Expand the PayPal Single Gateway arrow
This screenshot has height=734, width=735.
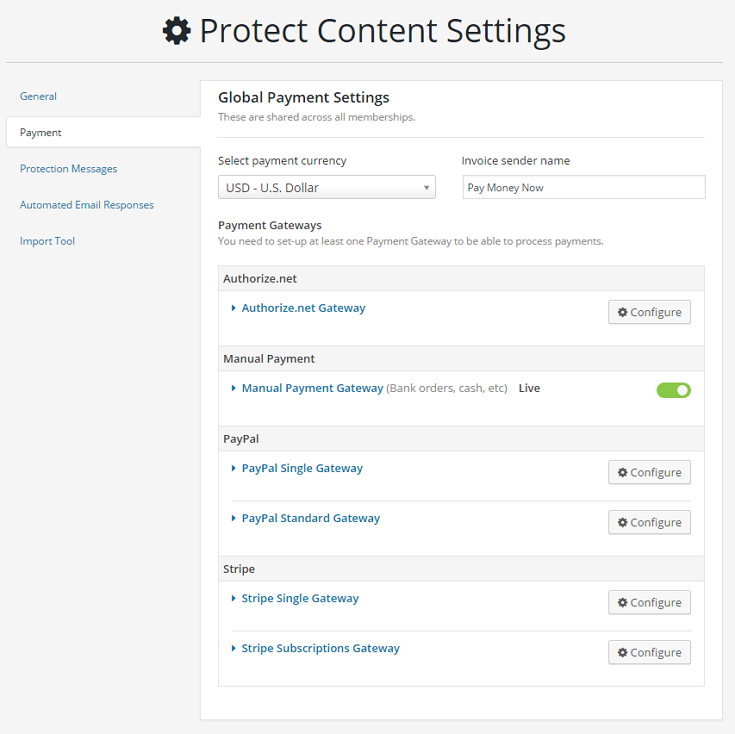click(234, 469)
